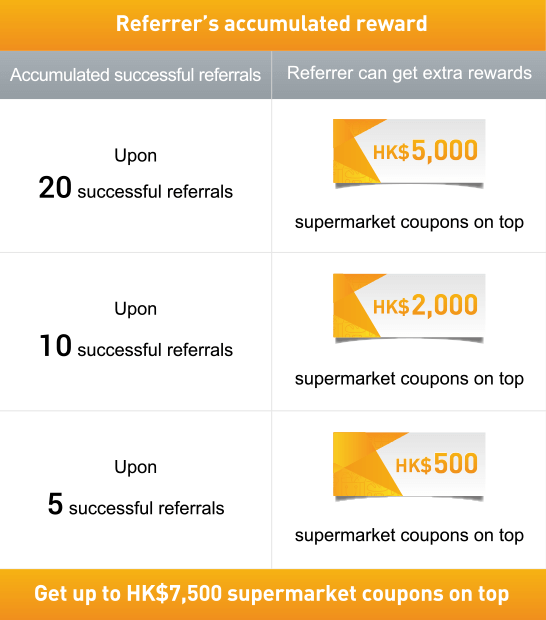Click the HK$500 coupon image
This screenshot has height=620, width=546.
pyautogui.click(x=409, y=465)
